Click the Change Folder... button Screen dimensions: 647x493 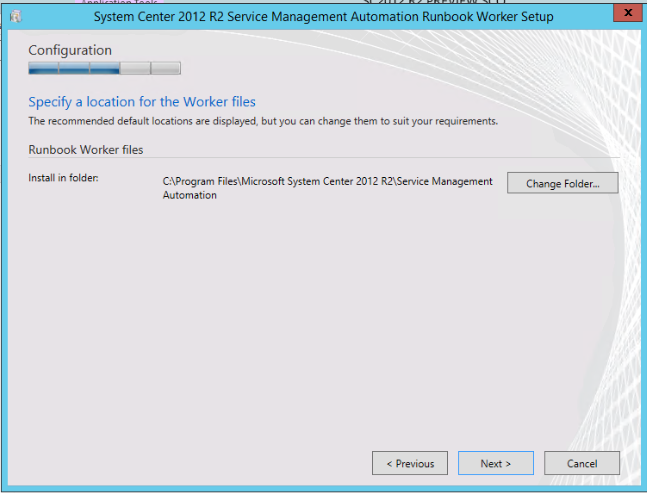[x=562, y=183]
